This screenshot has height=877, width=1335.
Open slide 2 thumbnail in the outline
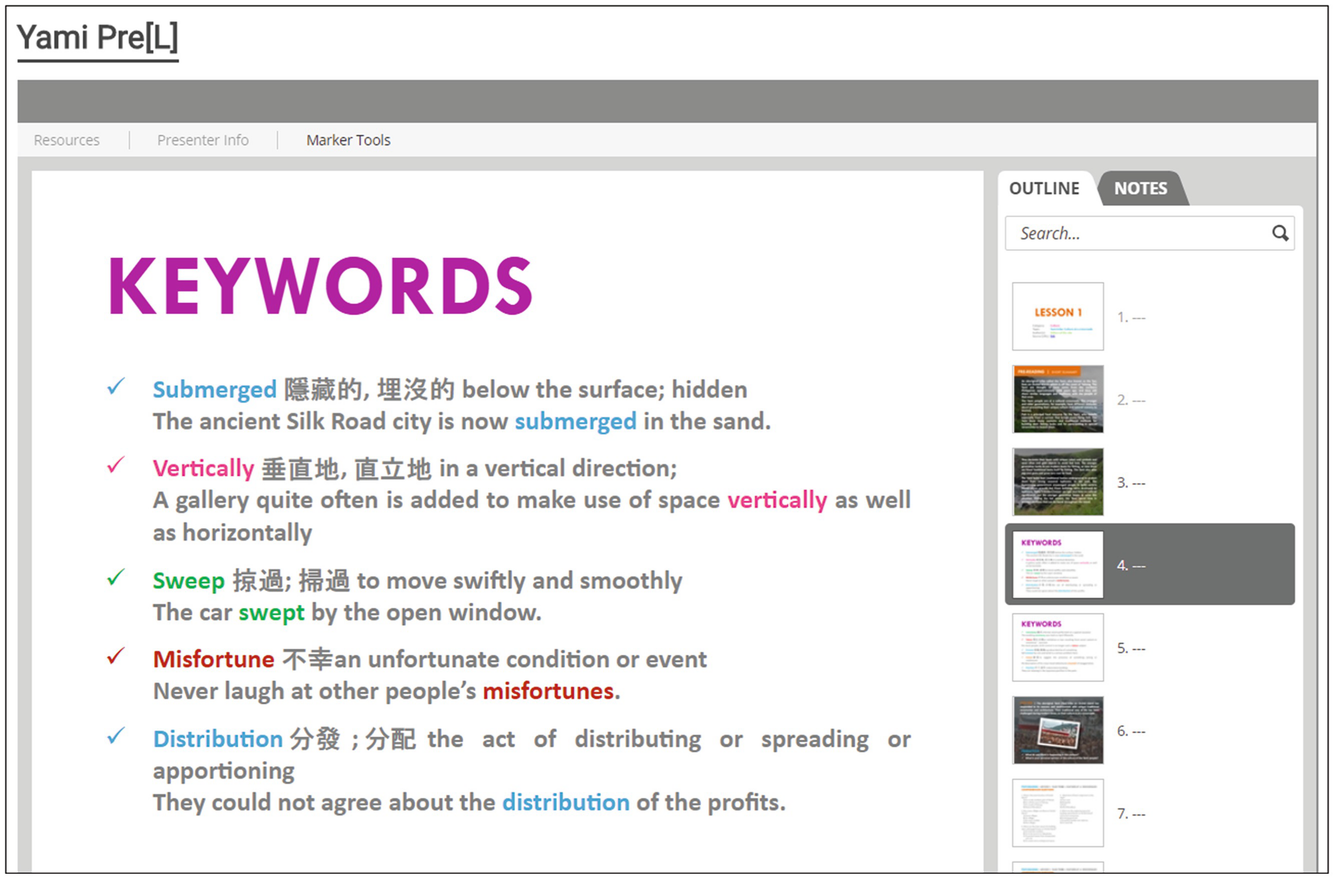[x=1058, y=400]
